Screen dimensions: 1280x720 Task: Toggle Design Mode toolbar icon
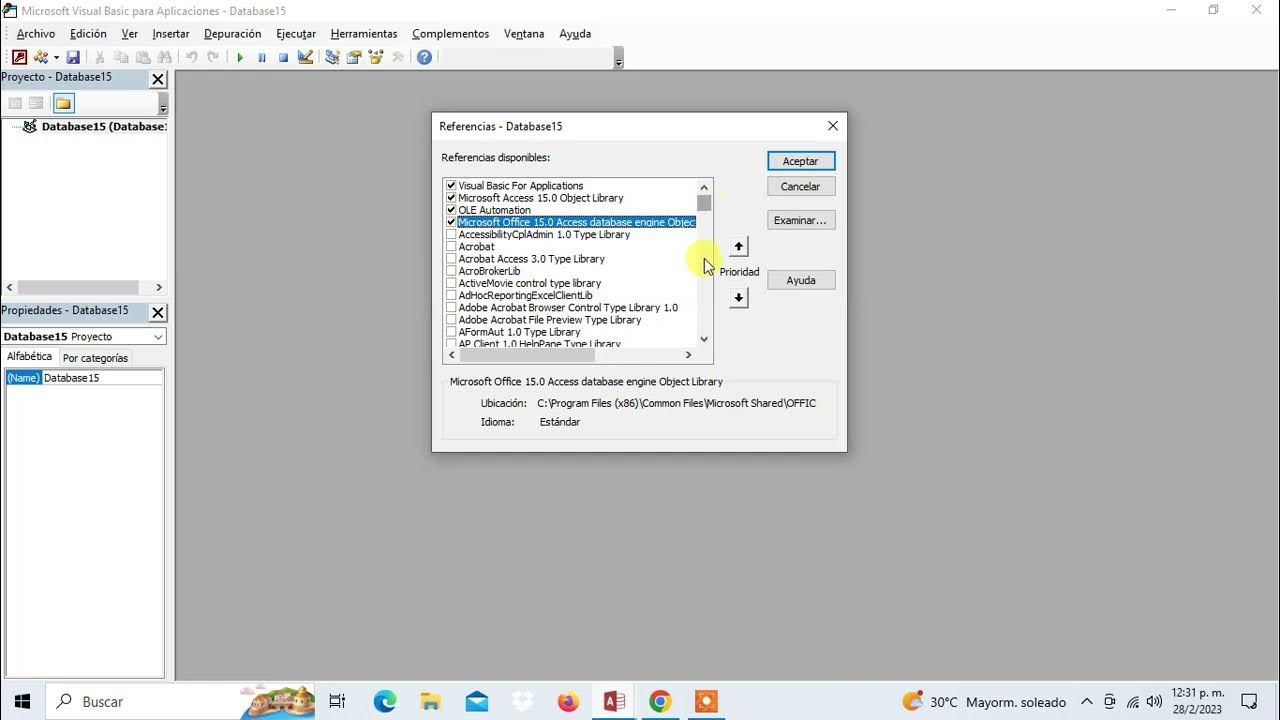305,58
